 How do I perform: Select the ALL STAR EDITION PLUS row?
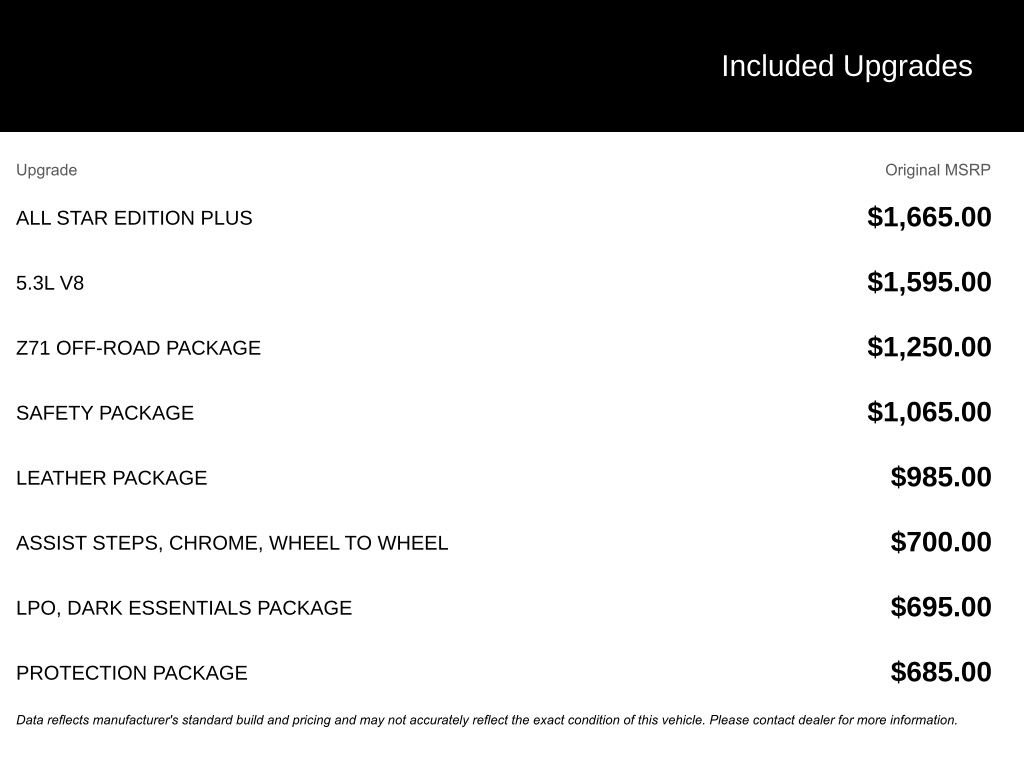click(134, 218)
